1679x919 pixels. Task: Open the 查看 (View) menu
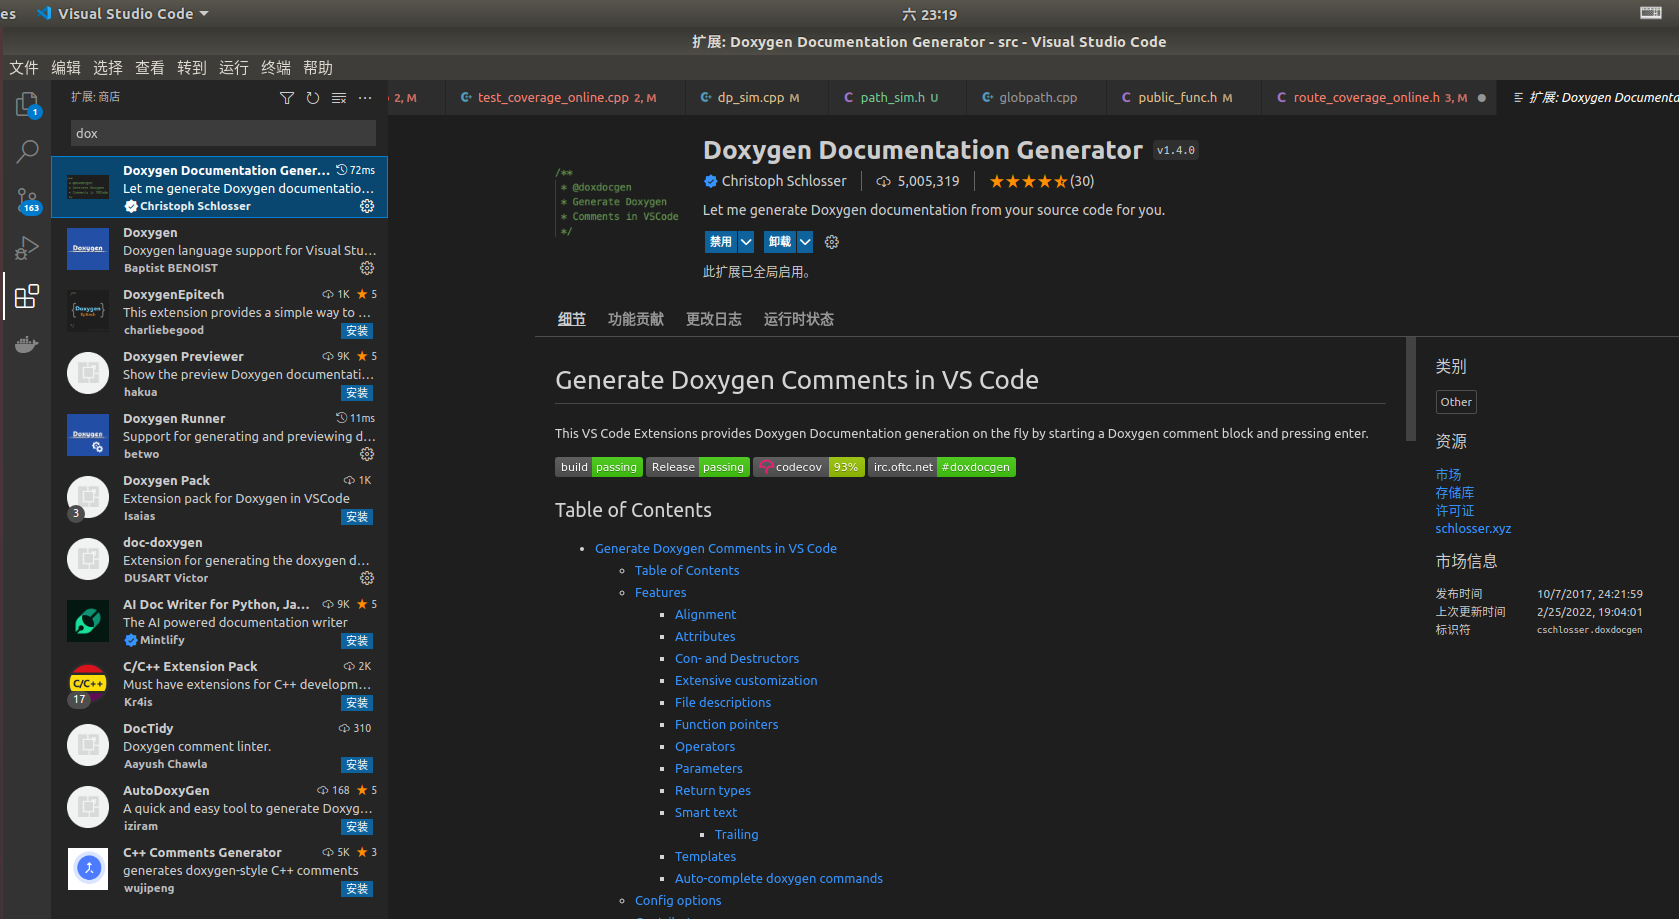(150, 68)
